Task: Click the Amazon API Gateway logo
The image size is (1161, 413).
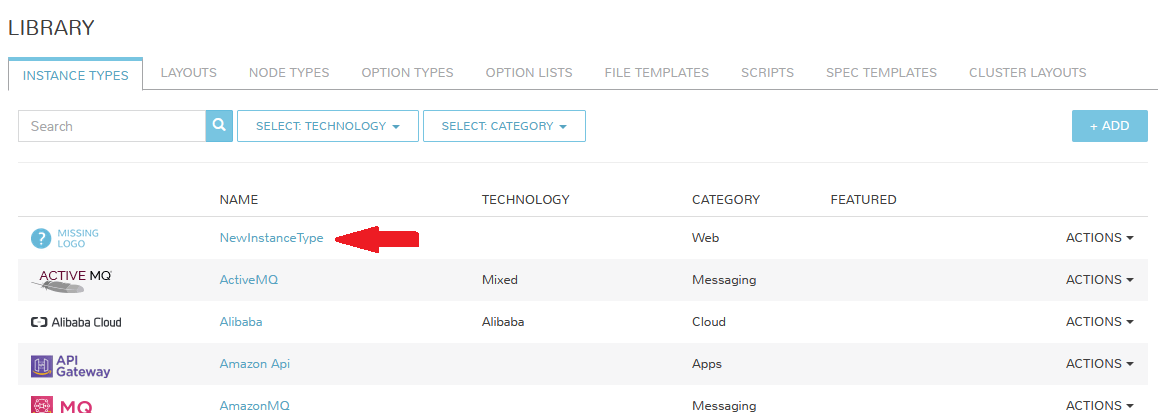Action: 71,365
